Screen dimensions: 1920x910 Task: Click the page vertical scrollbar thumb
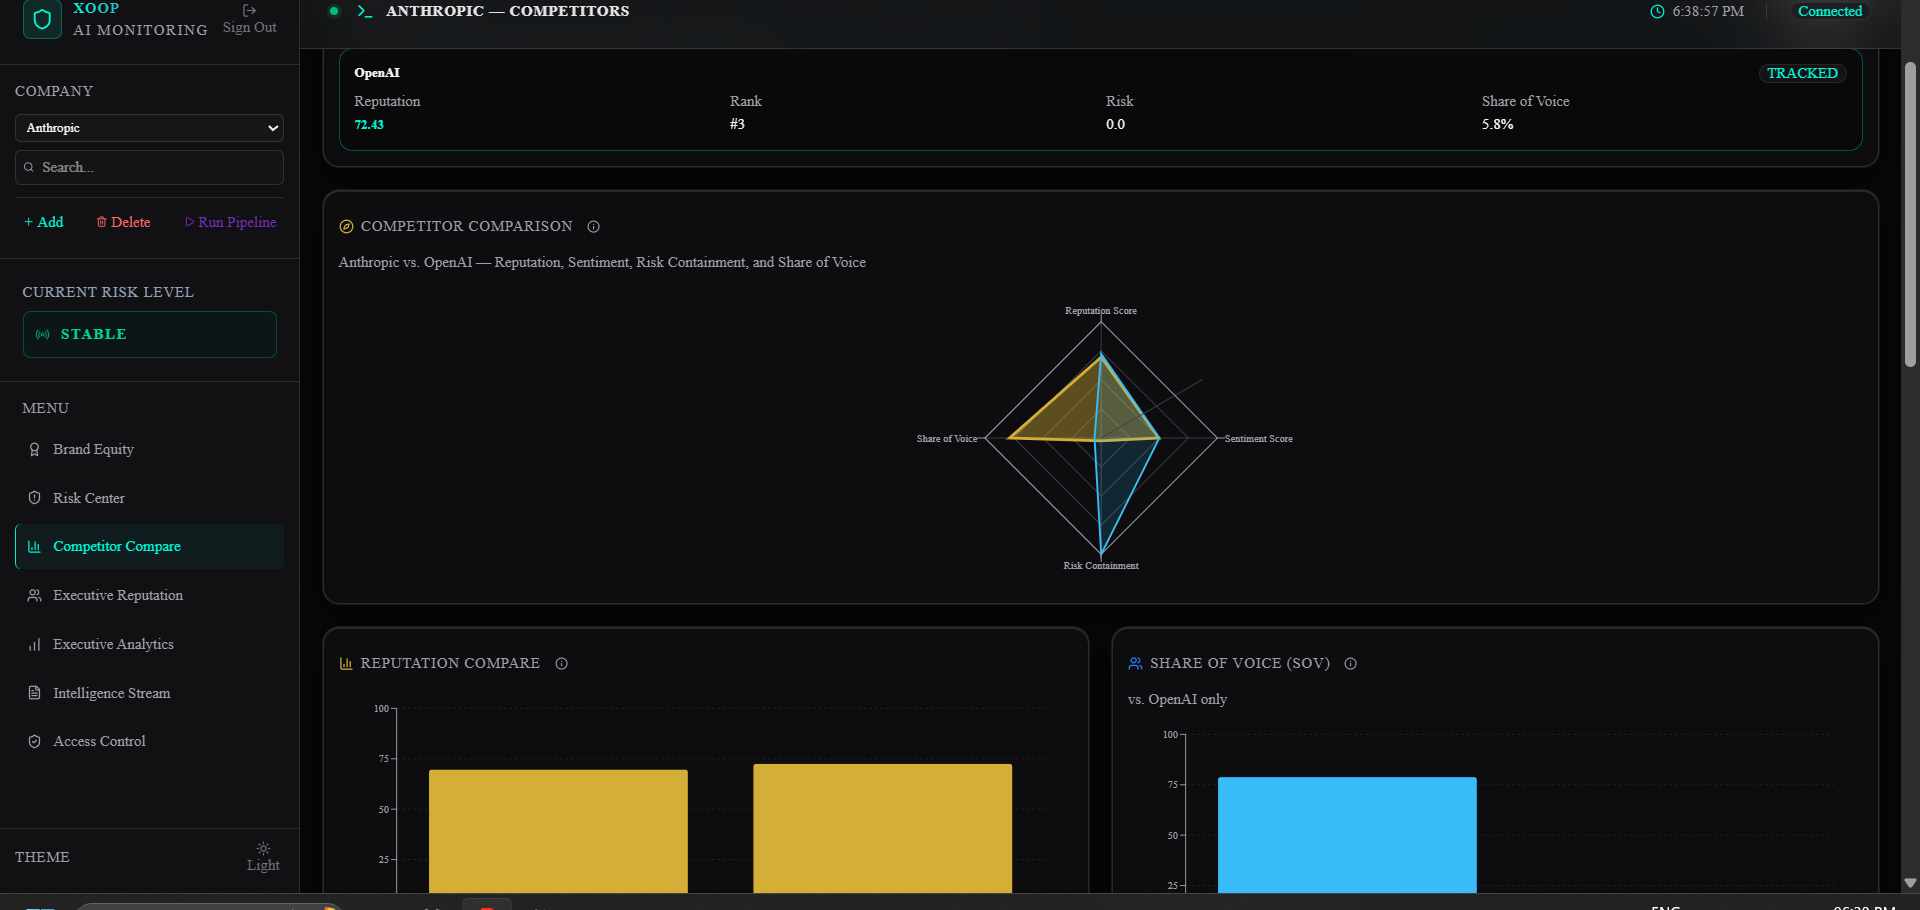pyautogui.click(x=1910, y=215)
